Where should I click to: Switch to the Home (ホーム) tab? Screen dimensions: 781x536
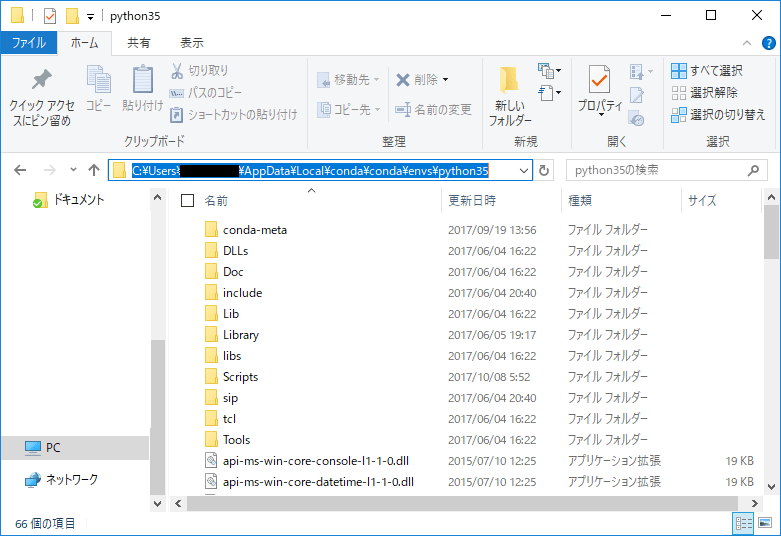(85, 43)
